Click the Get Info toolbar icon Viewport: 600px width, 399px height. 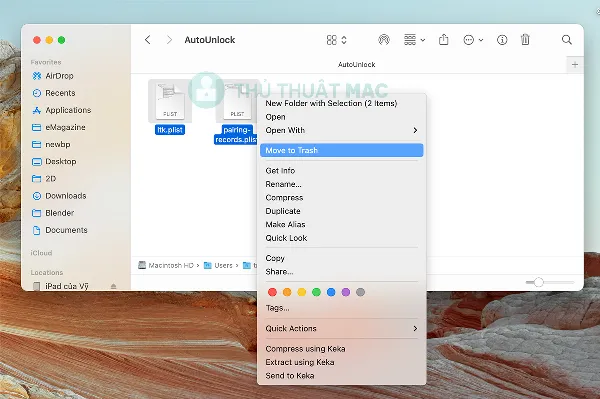coord(502,40)
